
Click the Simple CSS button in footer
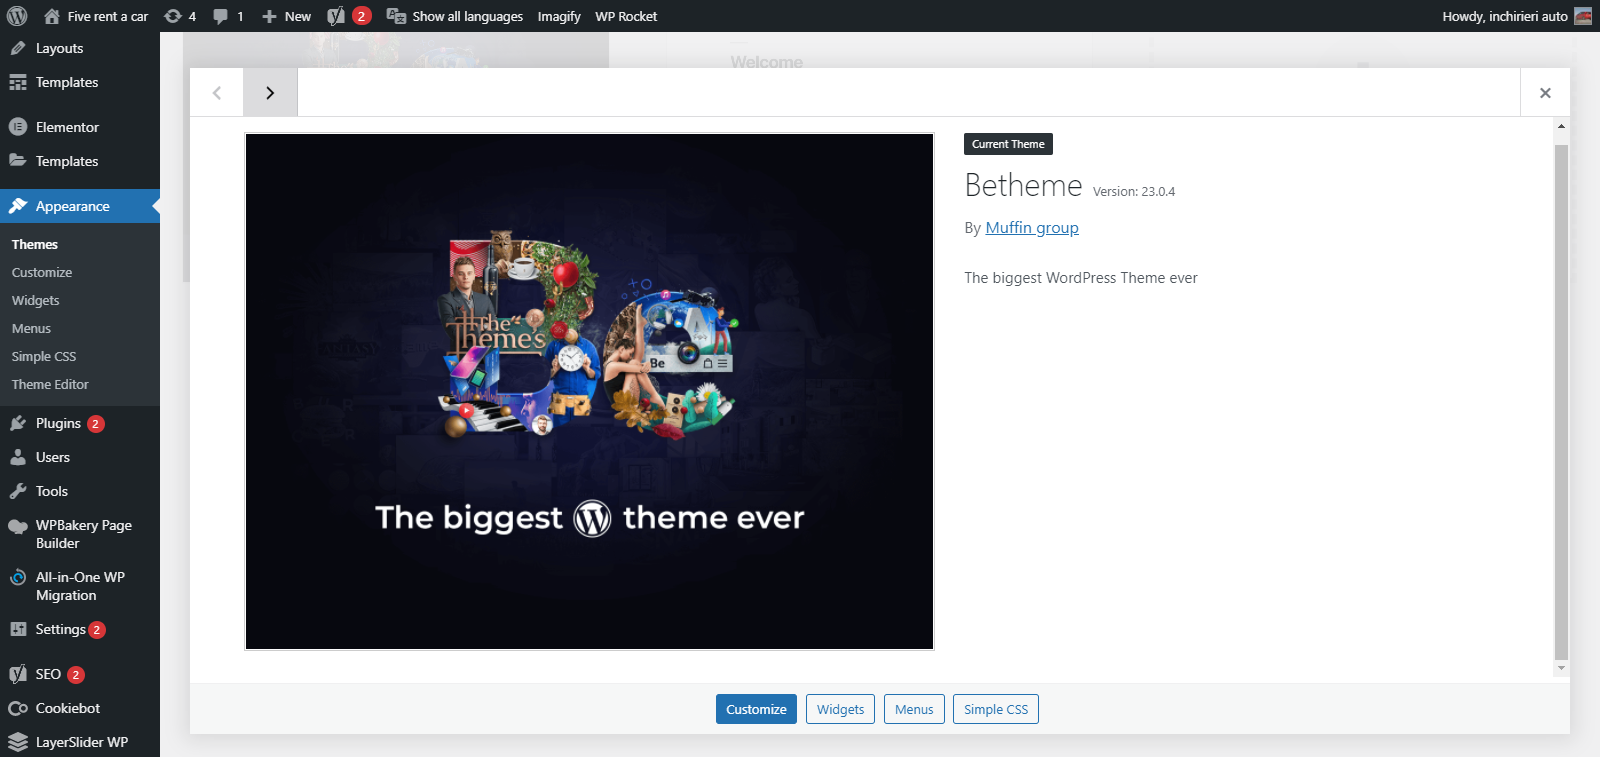[x=996, y=709]
